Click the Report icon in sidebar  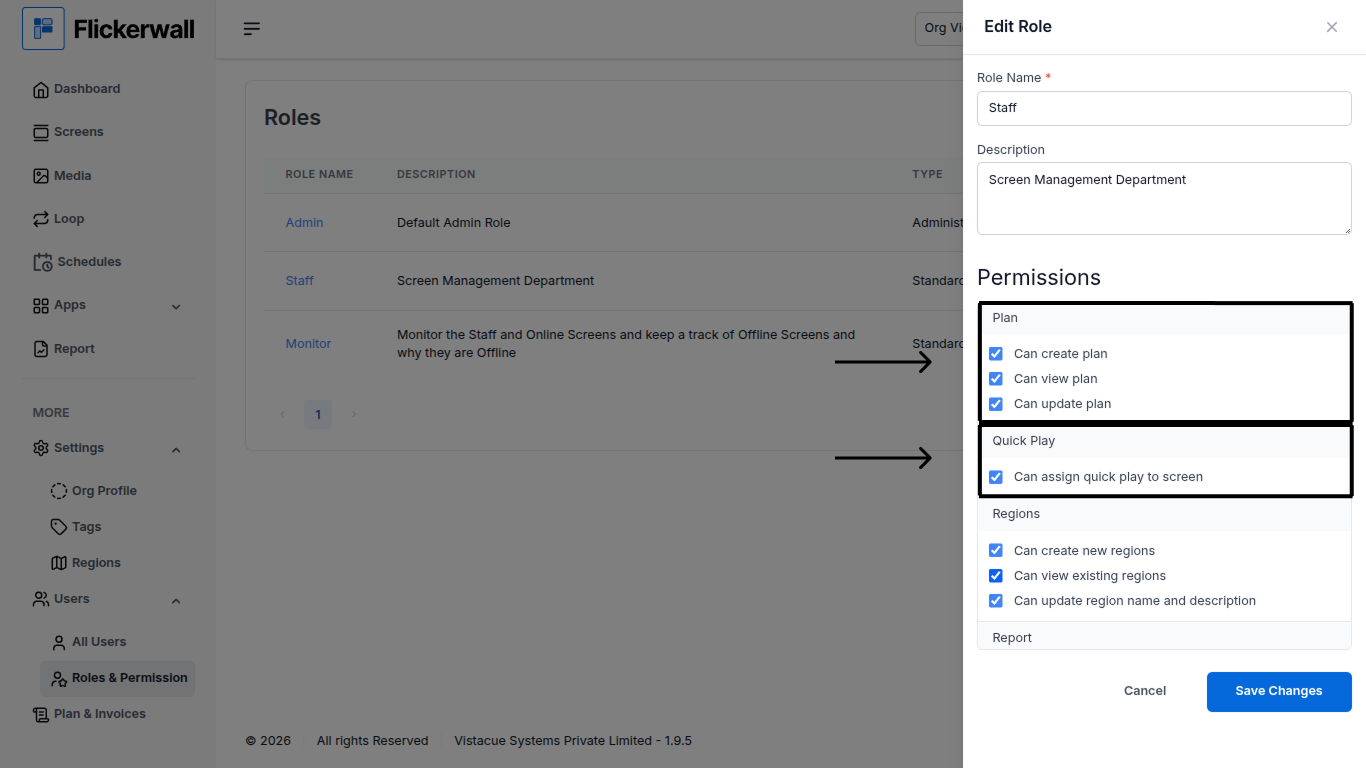coord(41,349)
